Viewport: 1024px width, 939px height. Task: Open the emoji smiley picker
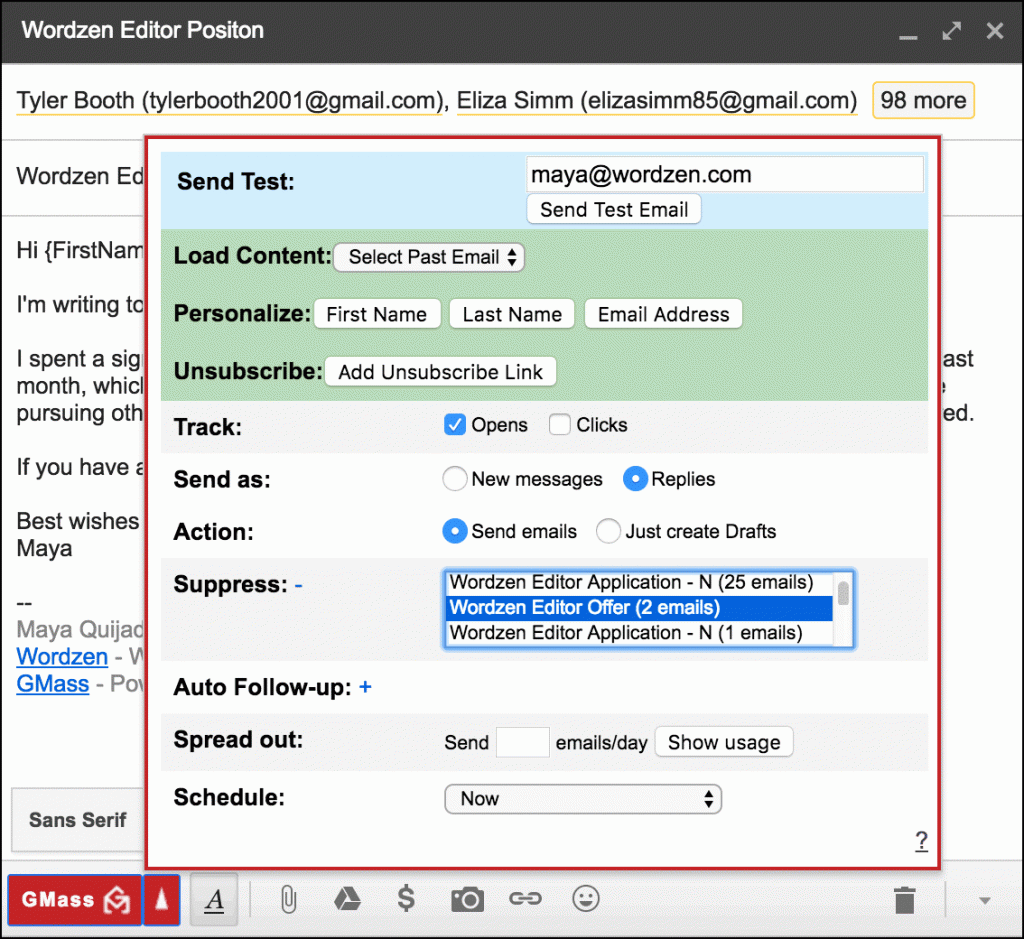point(586,899)
